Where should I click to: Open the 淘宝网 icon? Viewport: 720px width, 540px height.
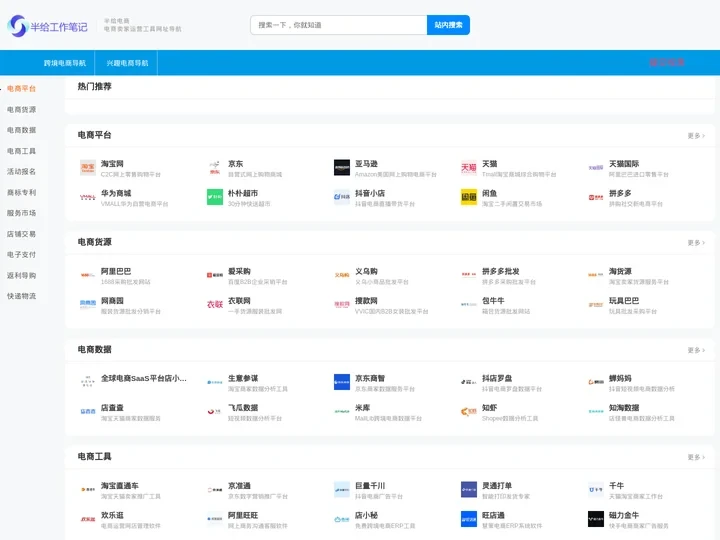[88, 168]
